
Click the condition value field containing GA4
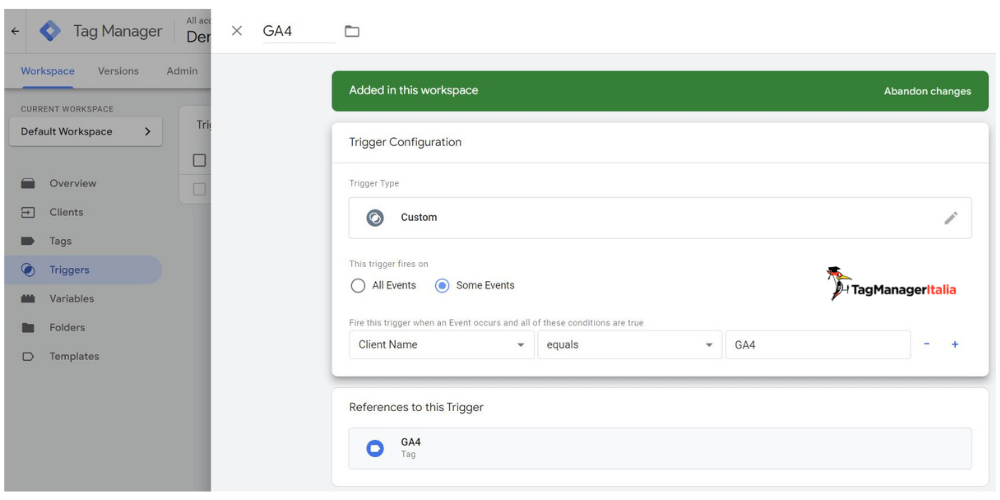[818, 344]
